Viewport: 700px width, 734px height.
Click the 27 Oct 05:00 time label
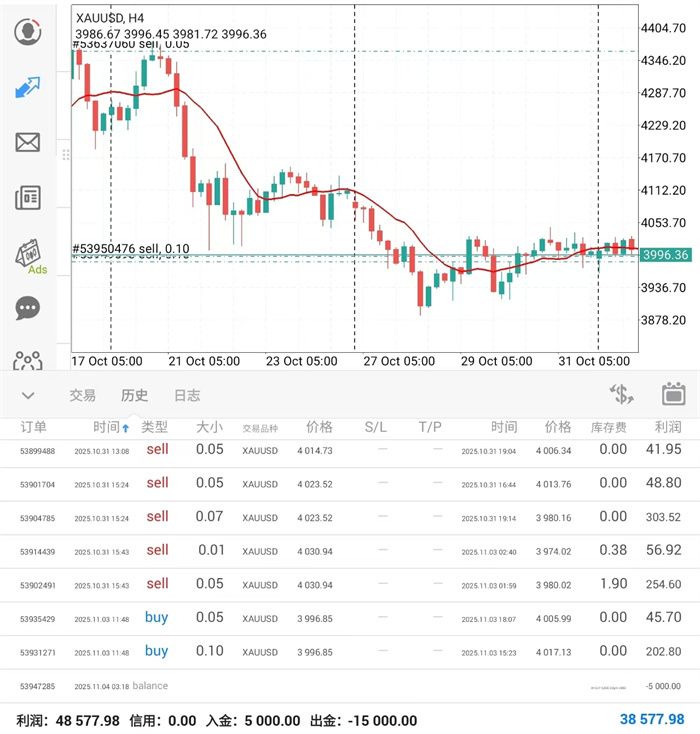point(399,361)
